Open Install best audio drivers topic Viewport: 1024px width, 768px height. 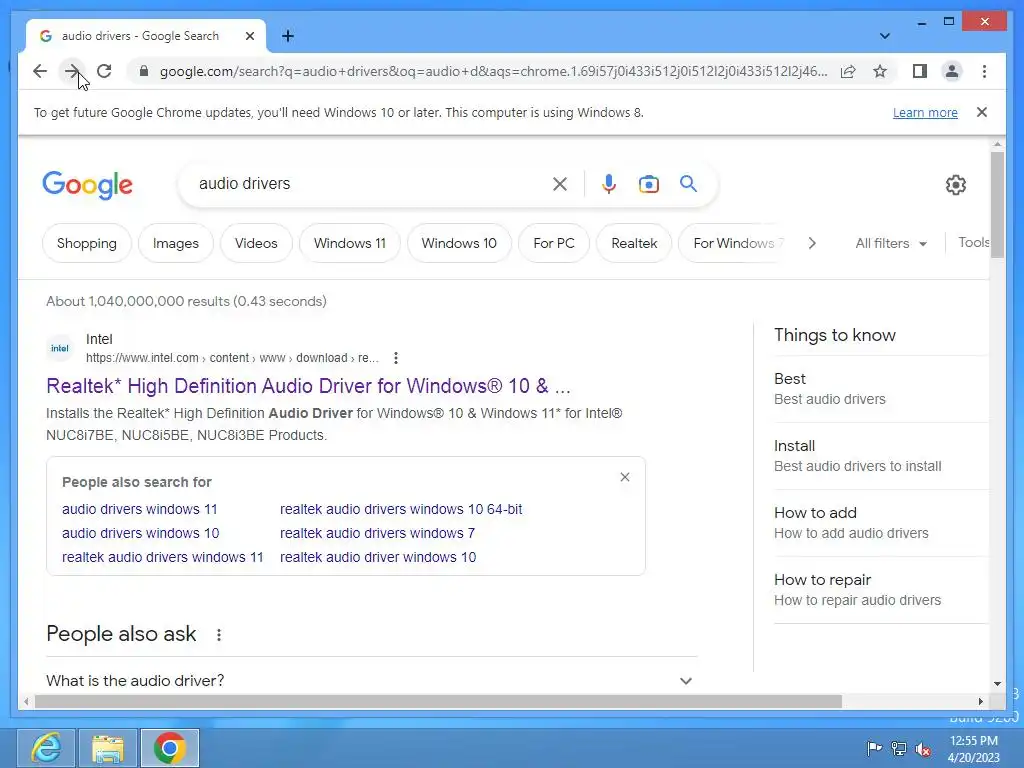coord(881,456)
